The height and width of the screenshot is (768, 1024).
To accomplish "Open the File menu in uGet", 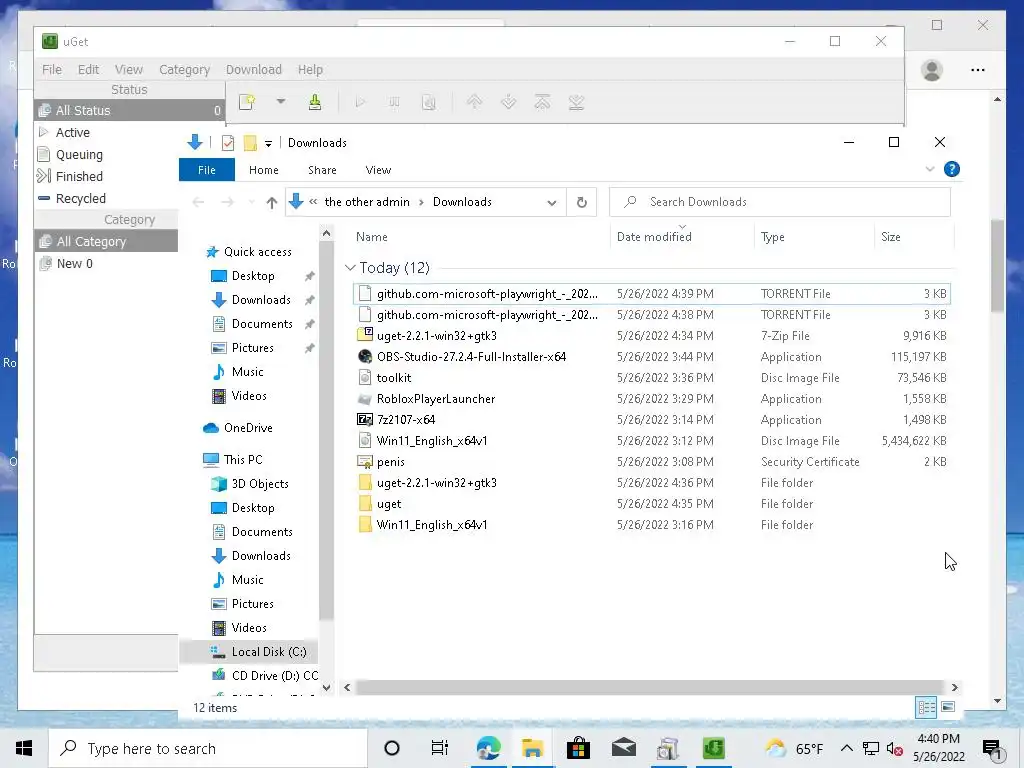I will [x=52, y=69].
